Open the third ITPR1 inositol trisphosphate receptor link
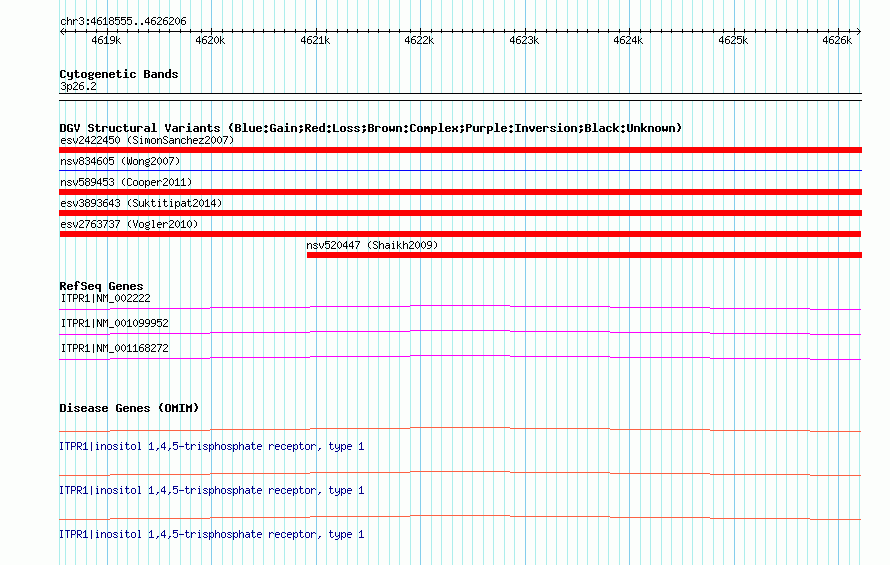890x565 pixels. tap(211, 534)
